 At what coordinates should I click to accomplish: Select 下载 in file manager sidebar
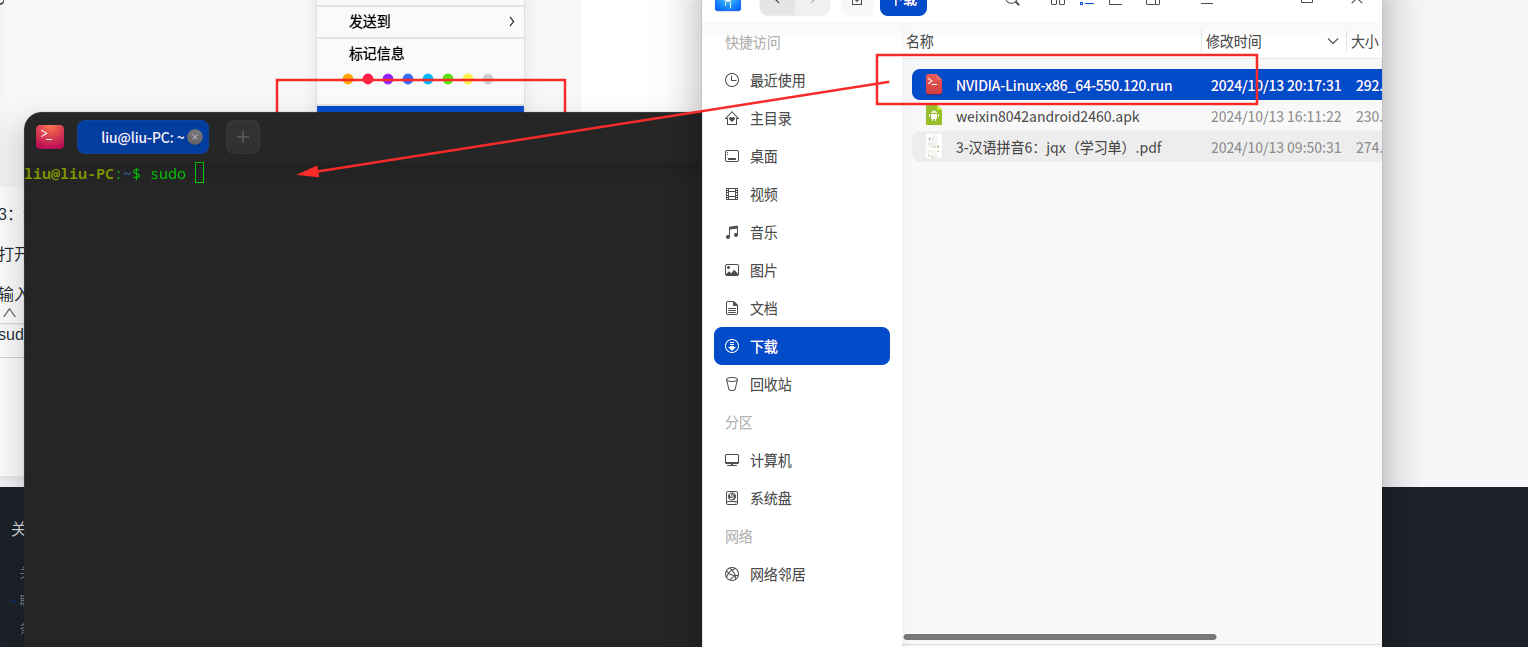pyautogui.click(x=802, y=346)
